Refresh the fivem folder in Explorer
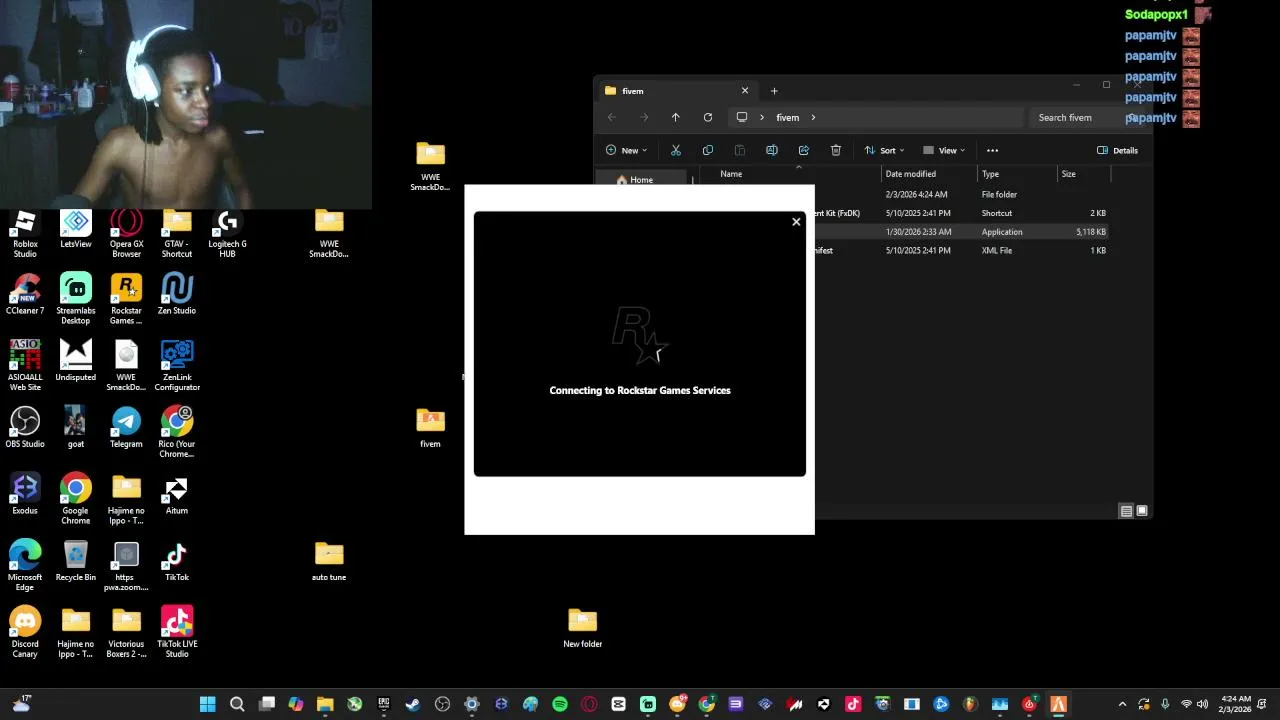Image resolution: width=1280 pixels, height=720 pixels. [x=708, y=117]
